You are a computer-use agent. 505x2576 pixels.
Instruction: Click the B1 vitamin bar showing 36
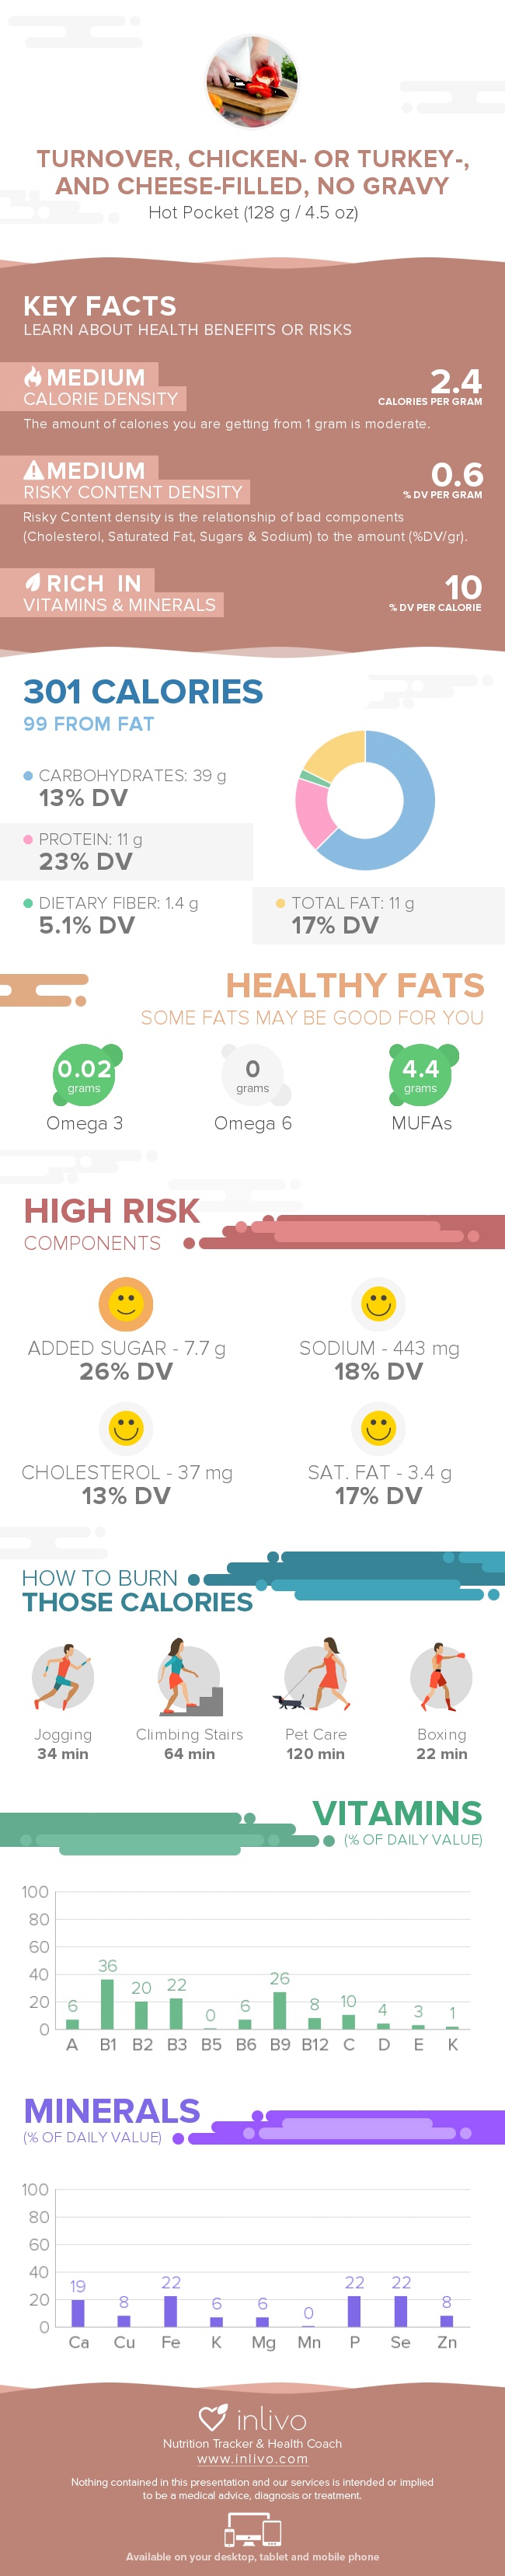point(107,2004)
